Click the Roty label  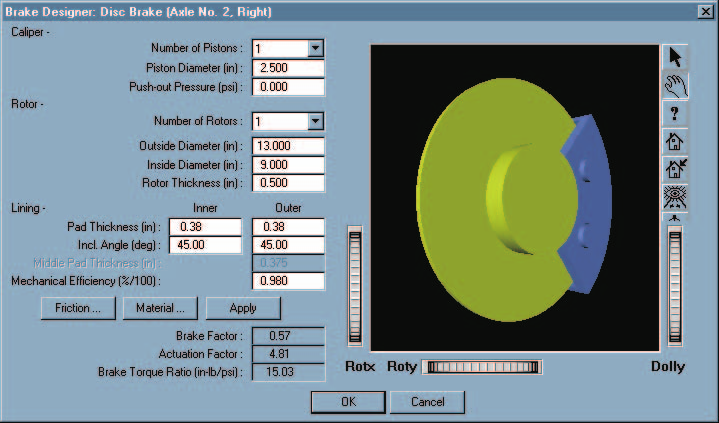(402, 367)
